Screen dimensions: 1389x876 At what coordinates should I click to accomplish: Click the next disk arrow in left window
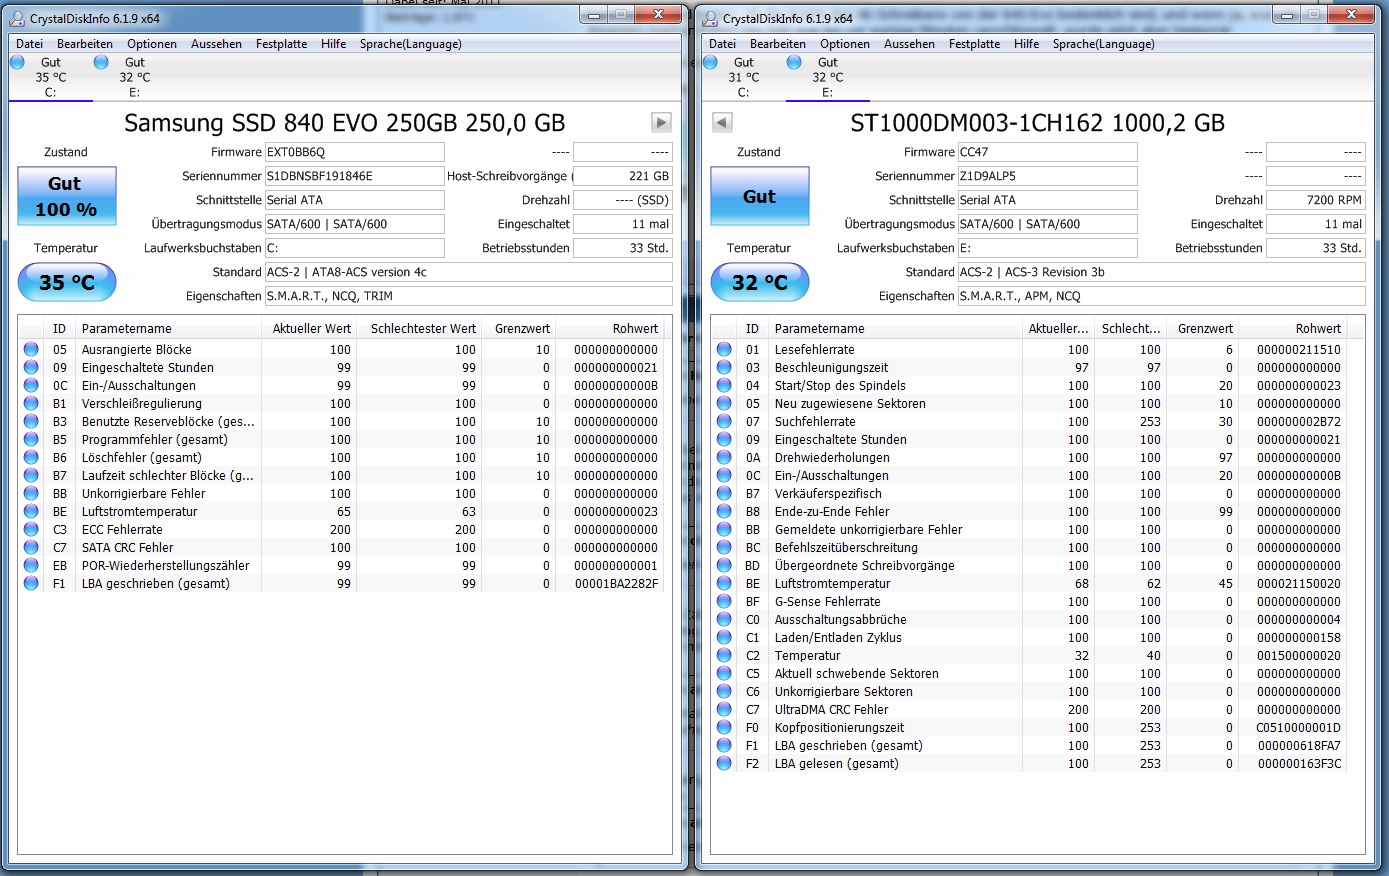[661, 122]
